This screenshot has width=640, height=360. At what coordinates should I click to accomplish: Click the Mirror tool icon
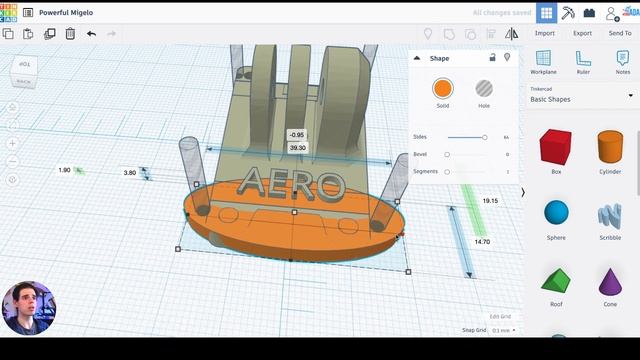pyautogui.click(x=511, y=34)
